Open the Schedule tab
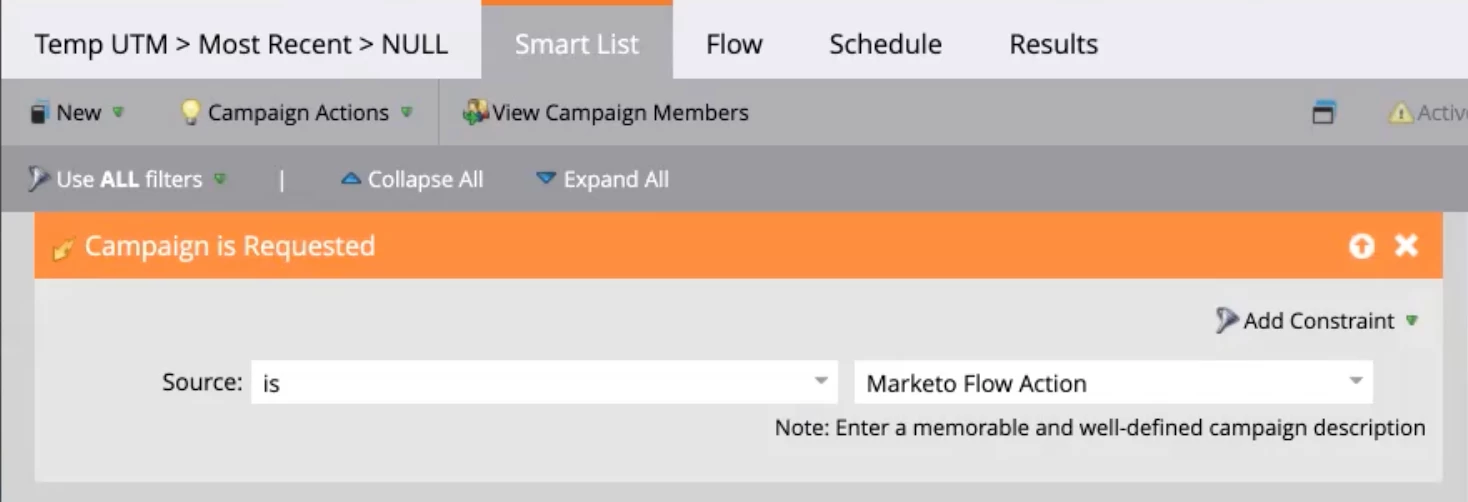Image resolution: width=1468 pixels, height=502 pixels. 885,44
